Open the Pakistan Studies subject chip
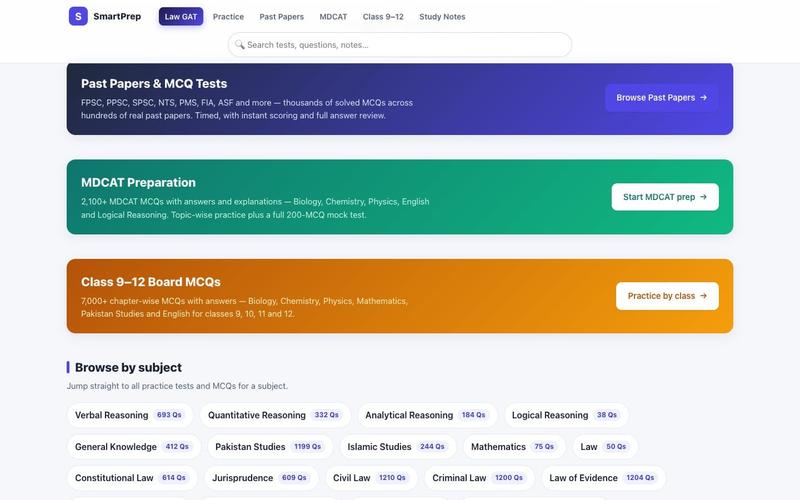The image size is (800, 500). [270, 446]
